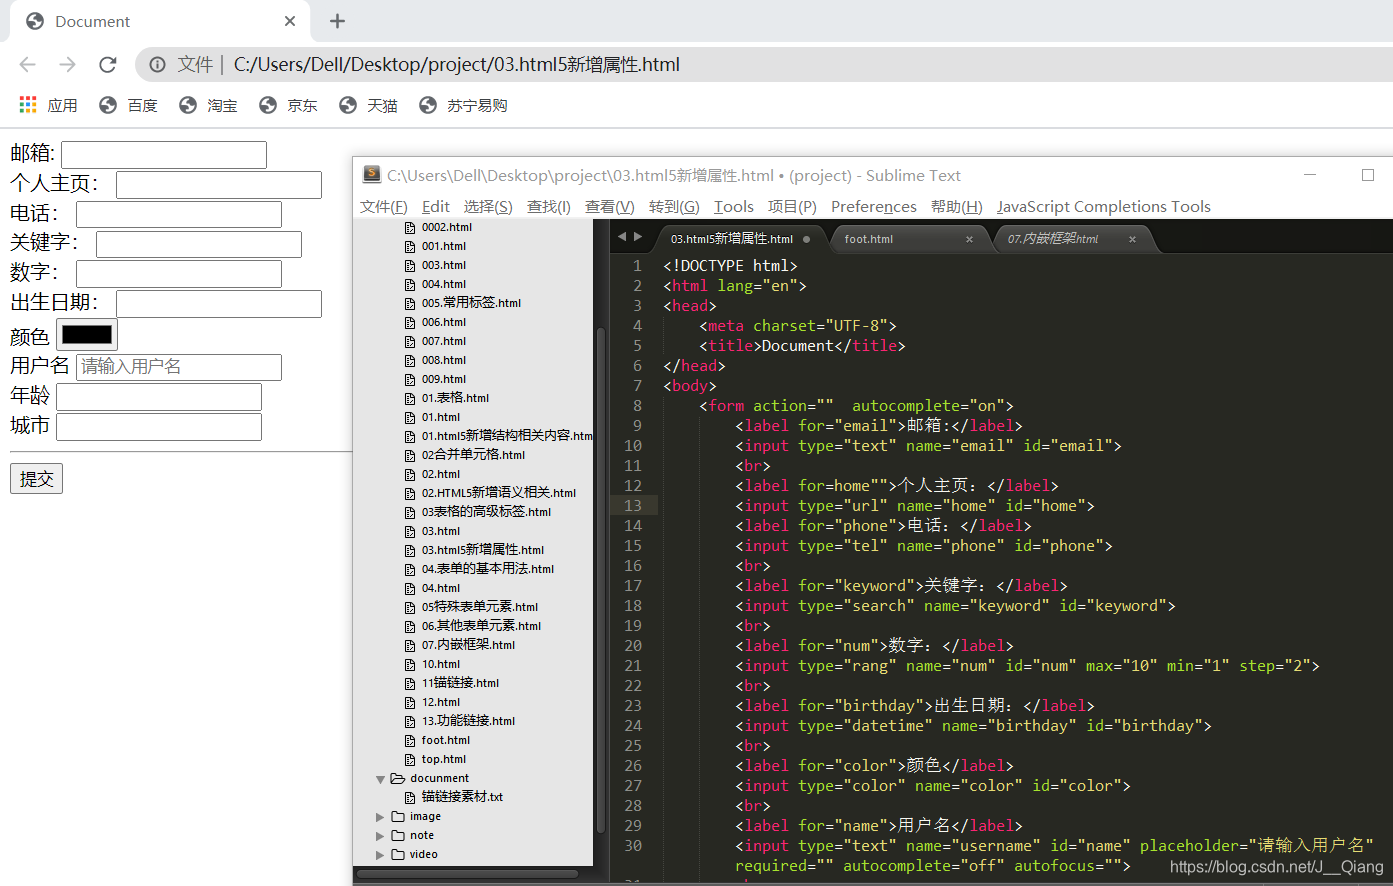The height and width of the screenshot is (886, 1393).
Task: Click the browser forward arrow
Action: pyautogui.click(x=67, y=65)
